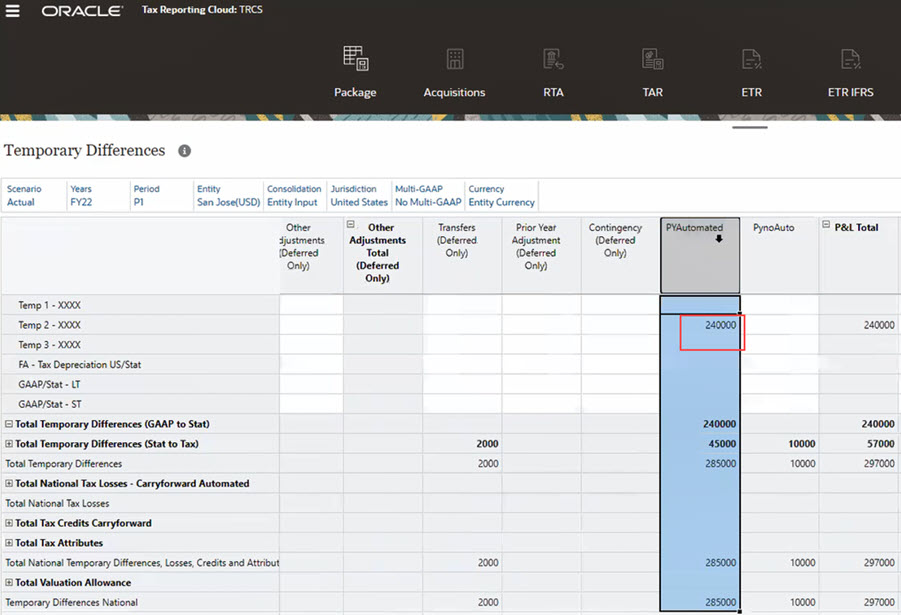Open the hamburger navigation menu

pyautogui.click(x=13, y=11)
